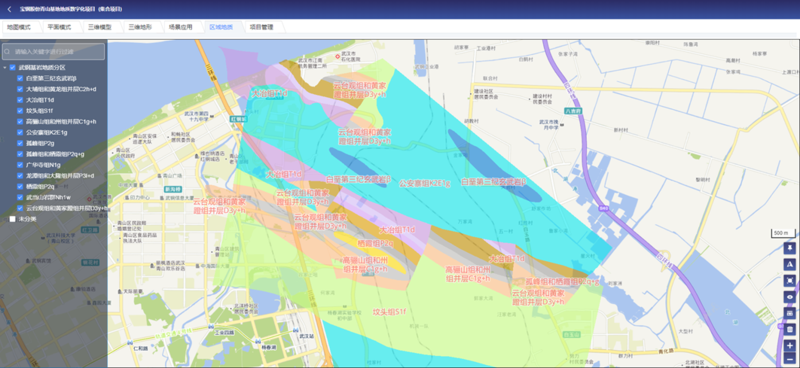Click the trash delete icon

coord(790,329)
